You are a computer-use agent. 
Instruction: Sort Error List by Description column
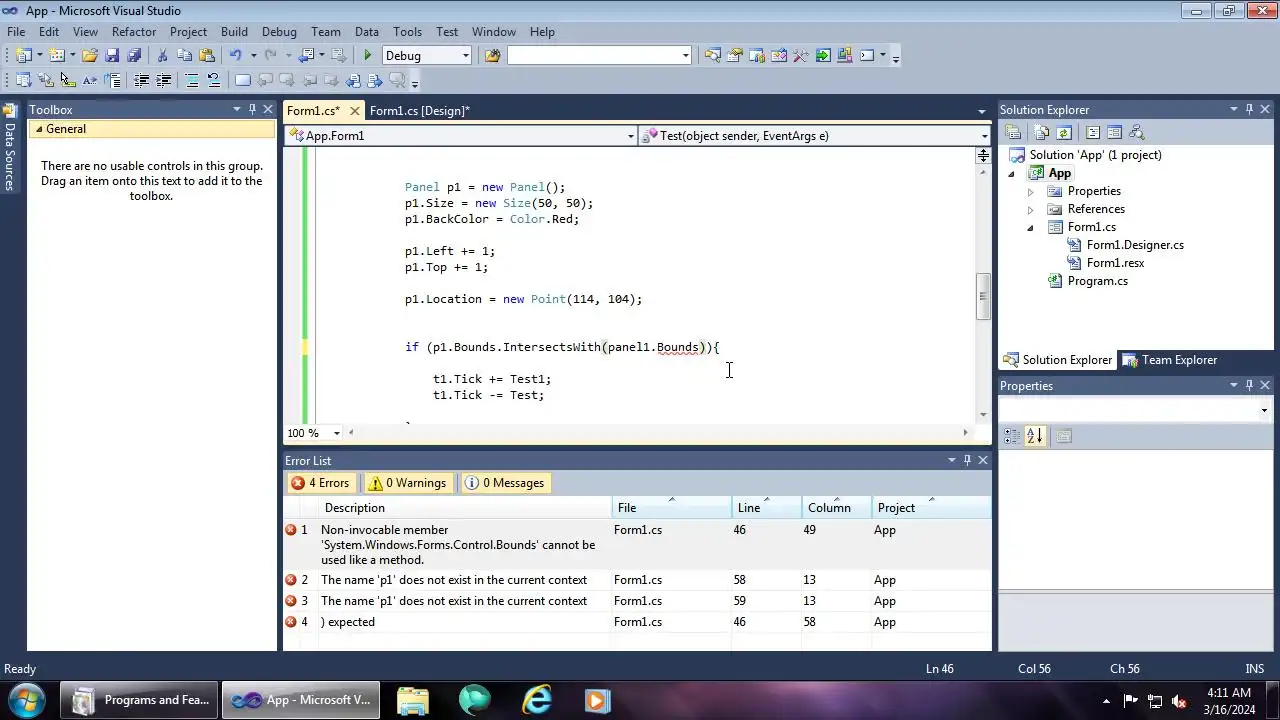coord(463,508)
